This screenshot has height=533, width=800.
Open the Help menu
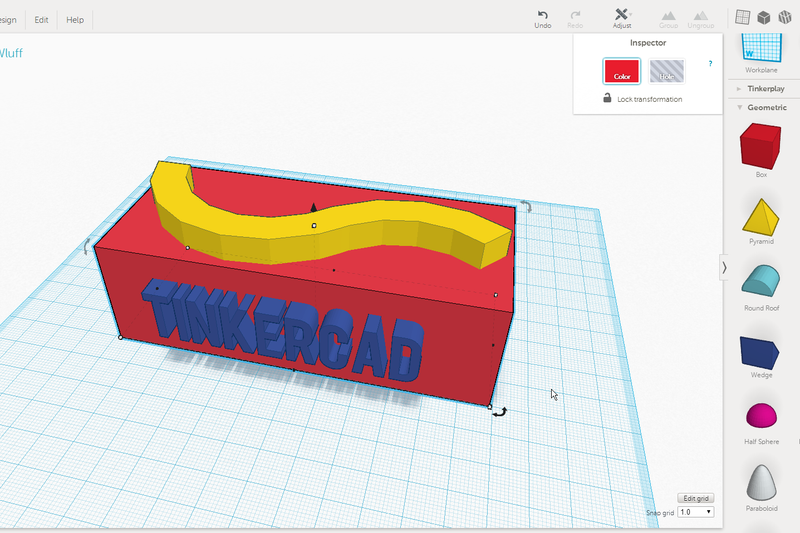pyautogui.click(x=75, y=20)
